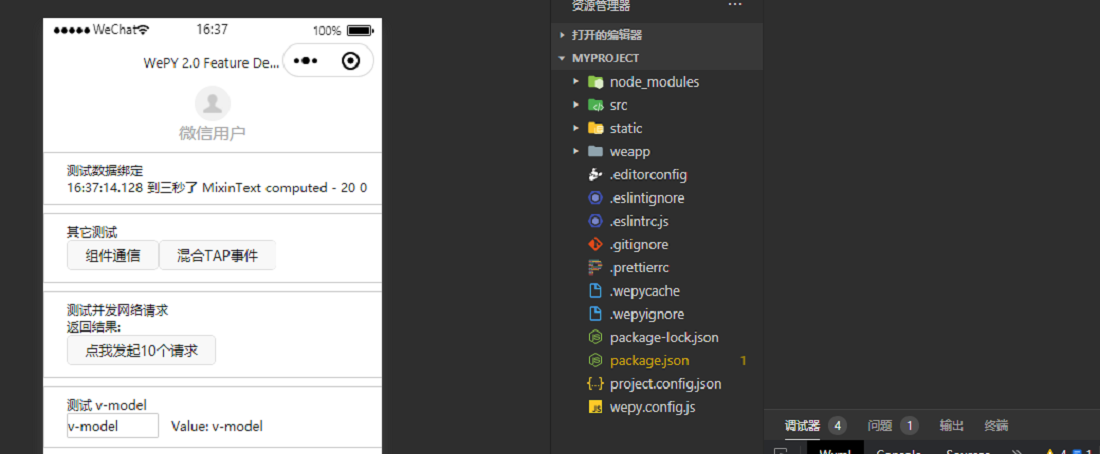Click the wepy.config.js JS icon

coord(595,407)
